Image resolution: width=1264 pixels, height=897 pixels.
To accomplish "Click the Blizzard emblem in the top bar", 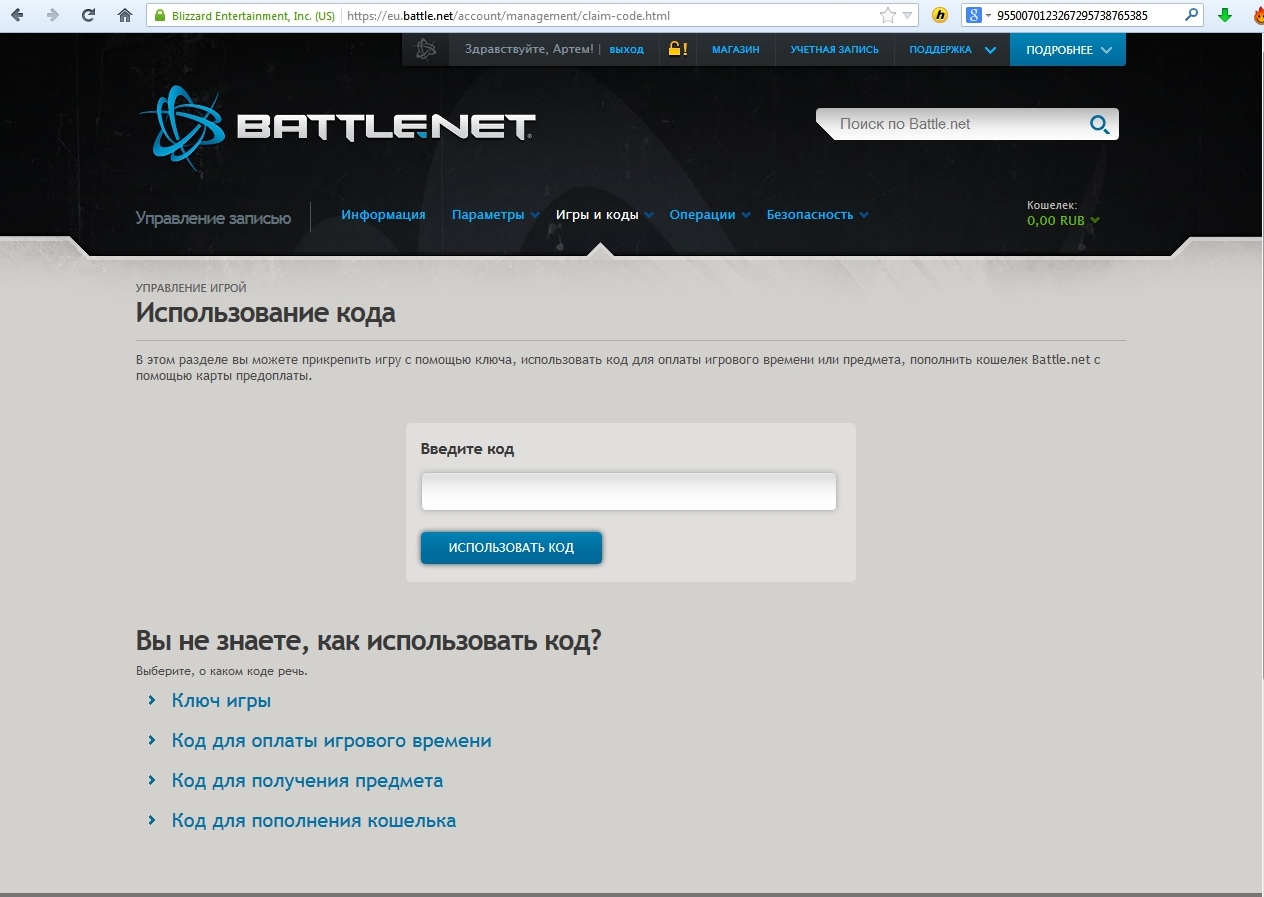I will click(x=426, y=49).
